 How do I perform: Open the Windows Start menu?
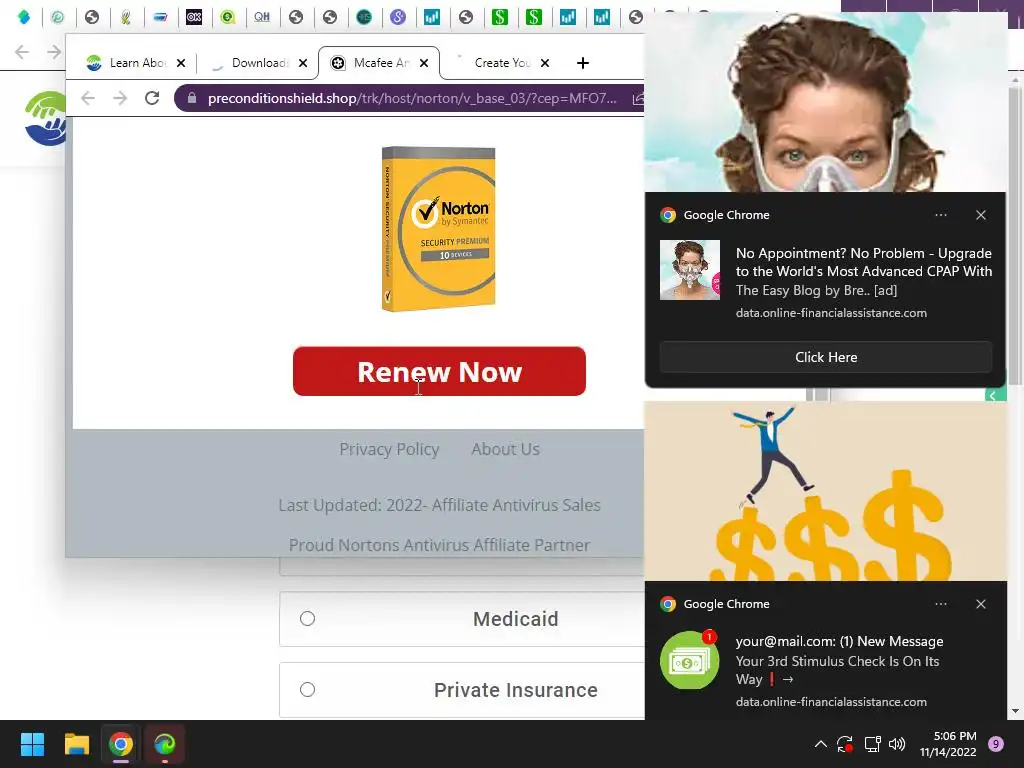(32, 744)
